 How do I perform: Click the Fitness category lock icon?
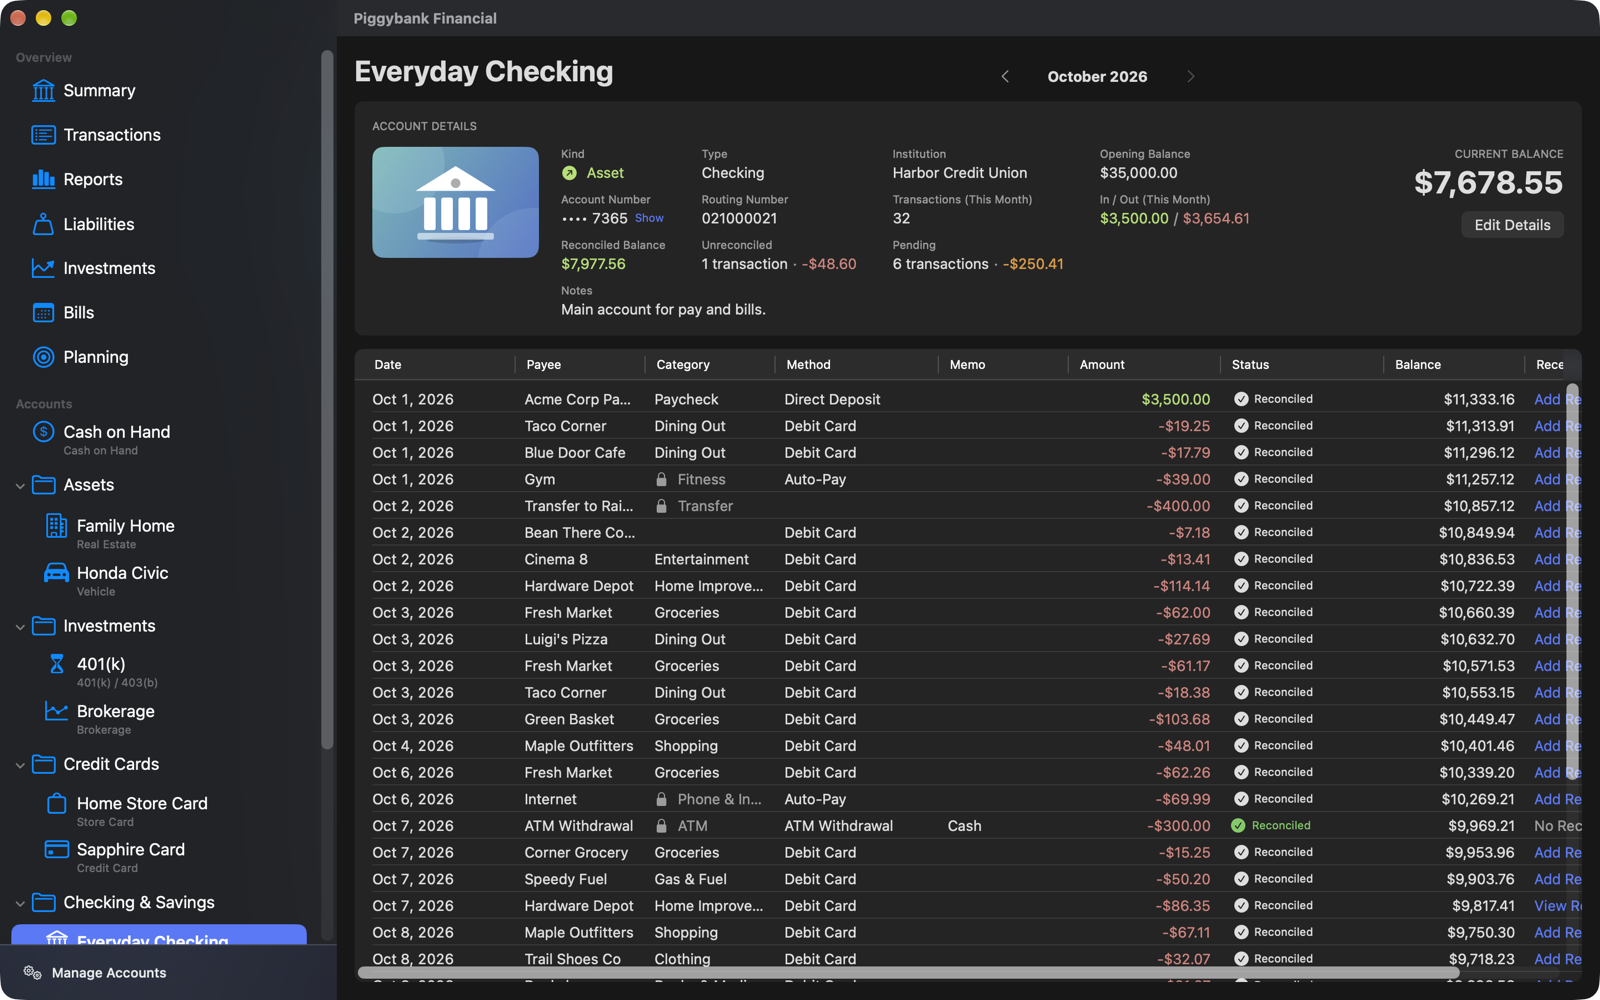coord(661,479)
